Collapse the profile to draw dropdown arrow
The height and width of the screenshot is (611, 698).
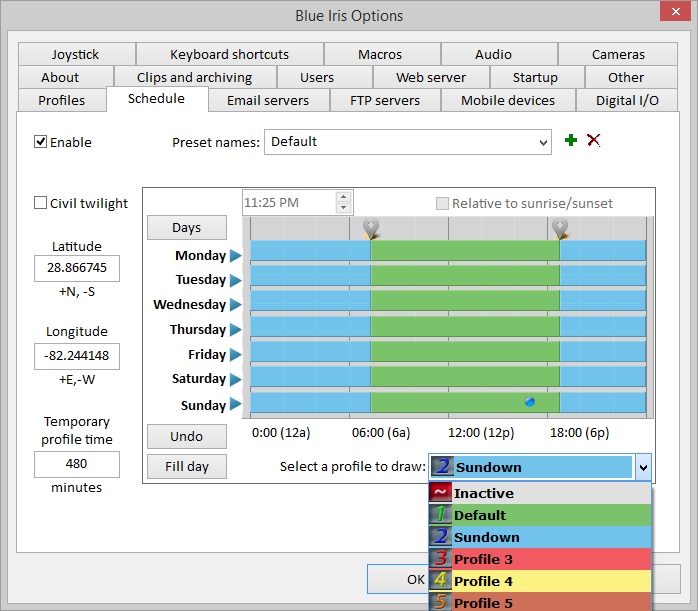click(x=643, y=467)
